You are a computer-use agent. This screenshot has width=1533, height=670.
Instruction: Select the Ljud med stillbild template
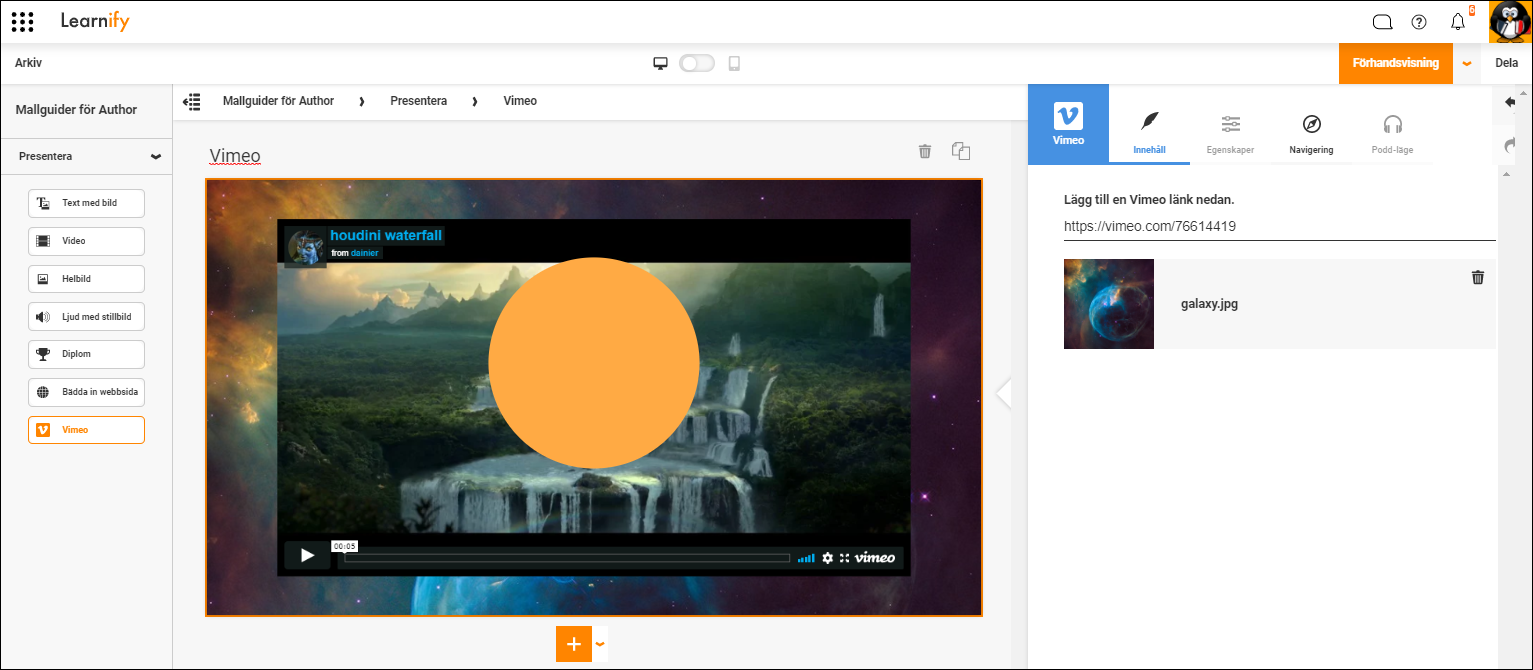click(x=86, y=317)
